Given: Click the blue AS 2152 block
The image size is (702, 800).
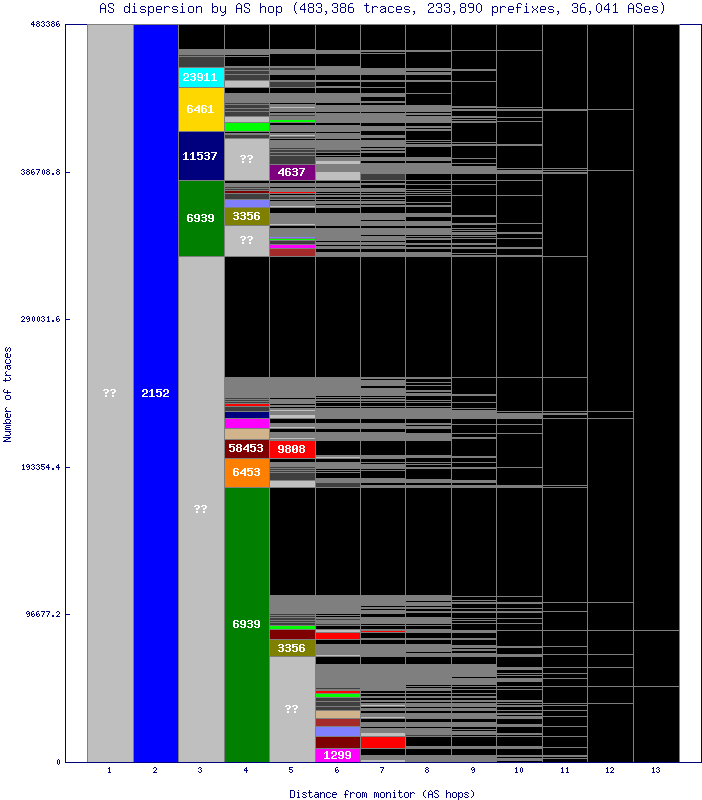Looking at the screenshot, I should coord(155,393).
